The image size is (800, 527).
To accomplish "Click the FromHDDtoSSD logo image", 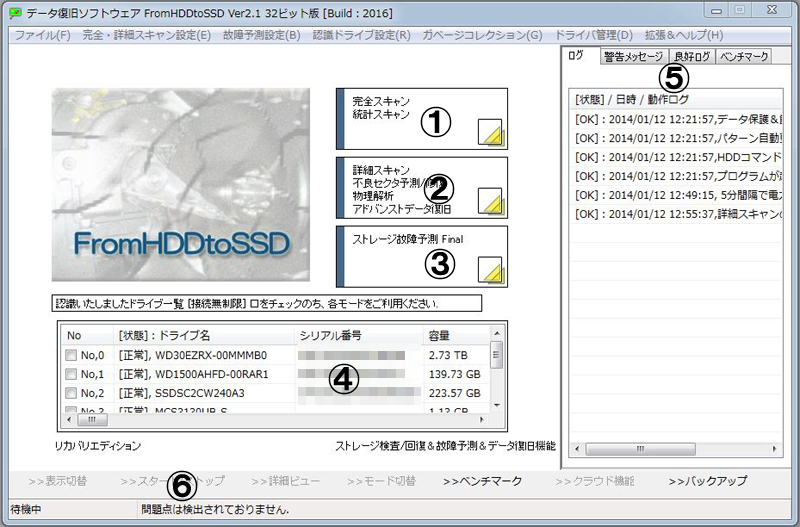I will pos(181,185).
